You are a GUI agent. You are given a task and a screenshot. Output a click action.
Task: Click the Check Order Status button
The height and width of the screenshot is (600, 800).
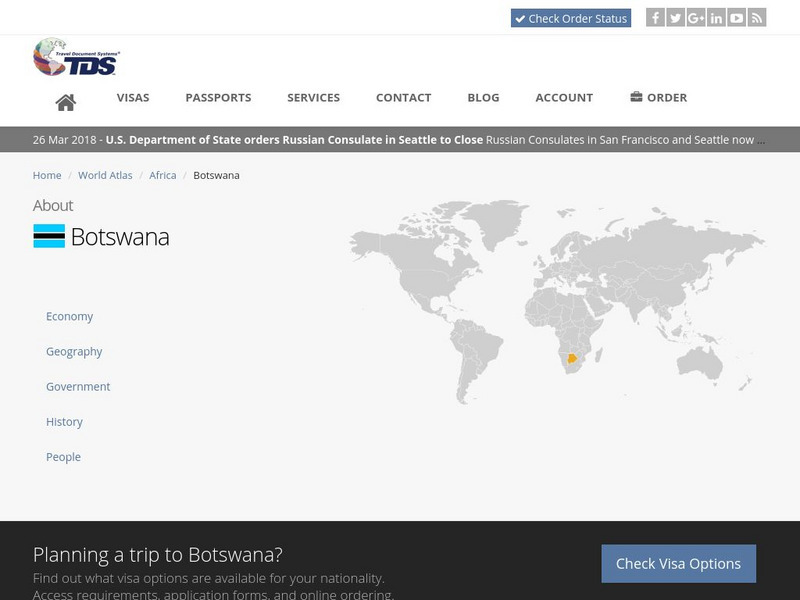click(571, 17)
